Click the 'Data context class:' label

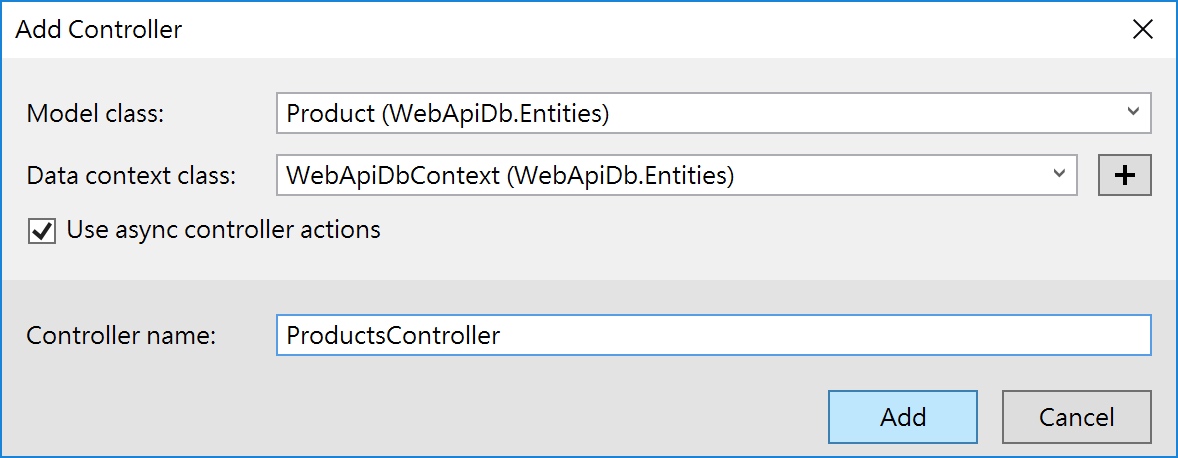pyautogui.click(x=131, y=176)
